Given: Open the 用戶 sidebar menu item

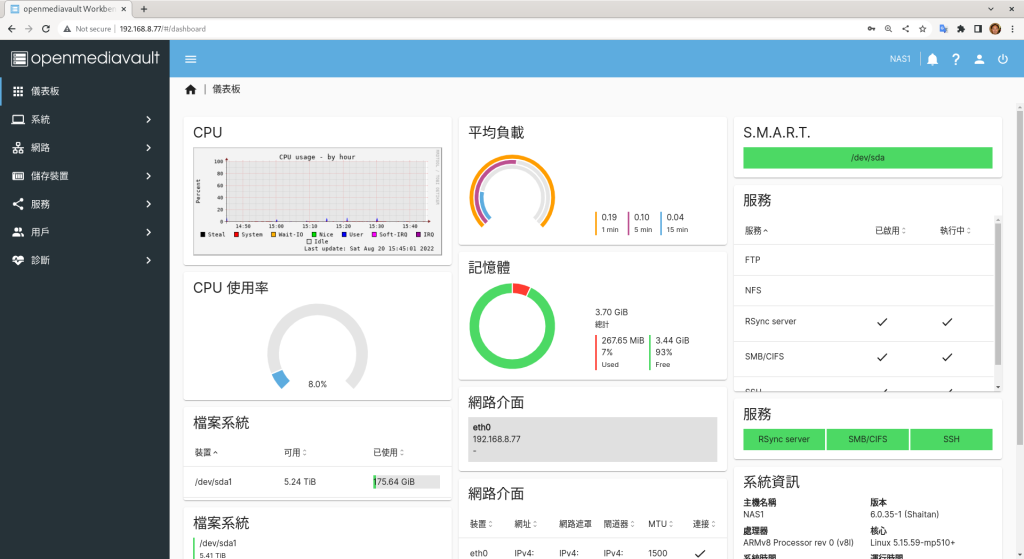Looking at the screenshot, I should (84, 232).
